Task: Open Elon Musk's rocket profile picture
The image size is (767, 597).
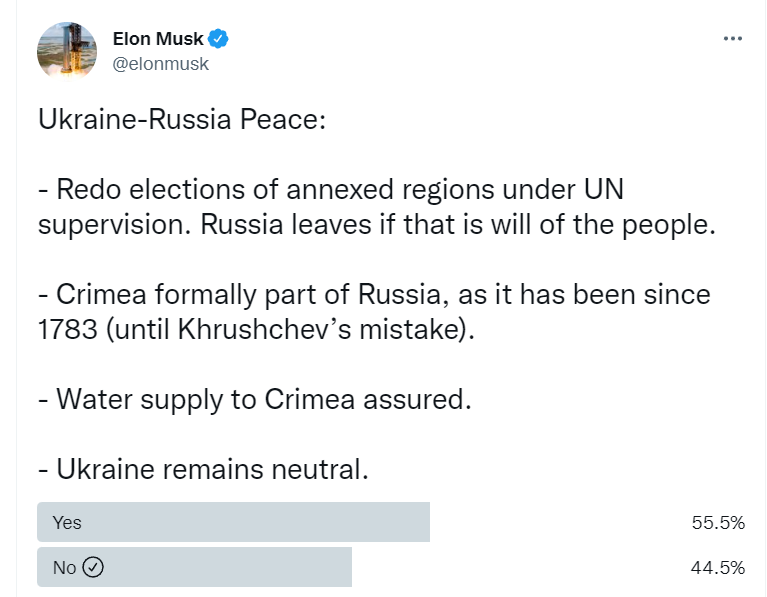Action: [x=67, y=50]
